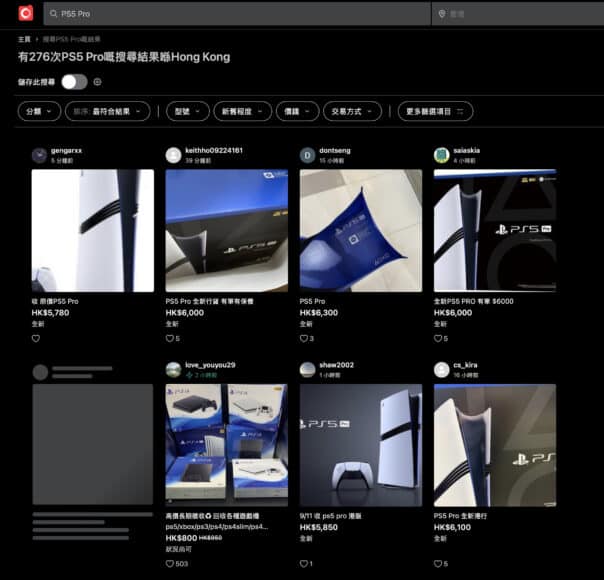Toggle the save this search switch
Screen dimensions: 604x580
pyautogui.click(x=74, y=82)
